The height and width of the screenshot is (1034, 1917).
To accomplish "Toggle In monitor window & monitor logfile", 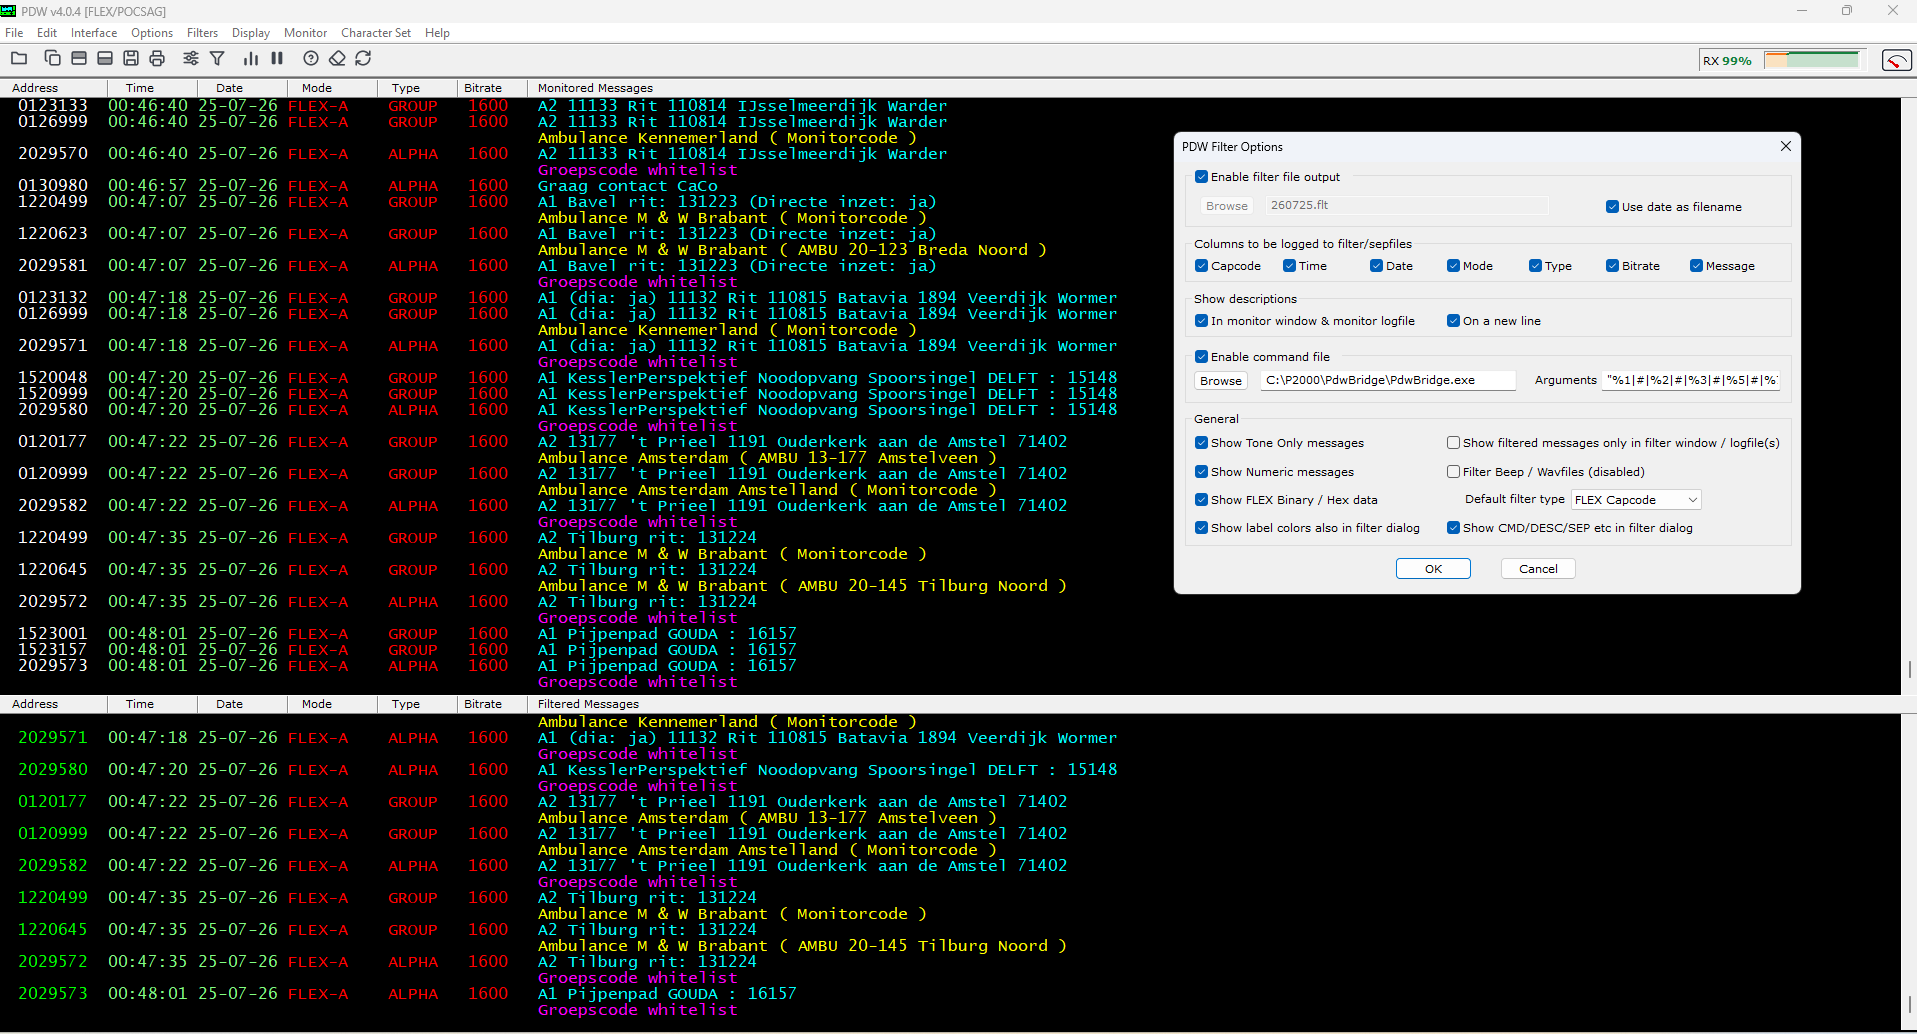I will 1201,321.
